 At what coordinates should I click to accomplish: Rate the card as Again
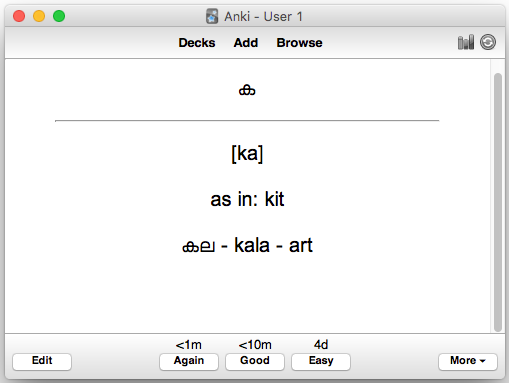[189, 362]
